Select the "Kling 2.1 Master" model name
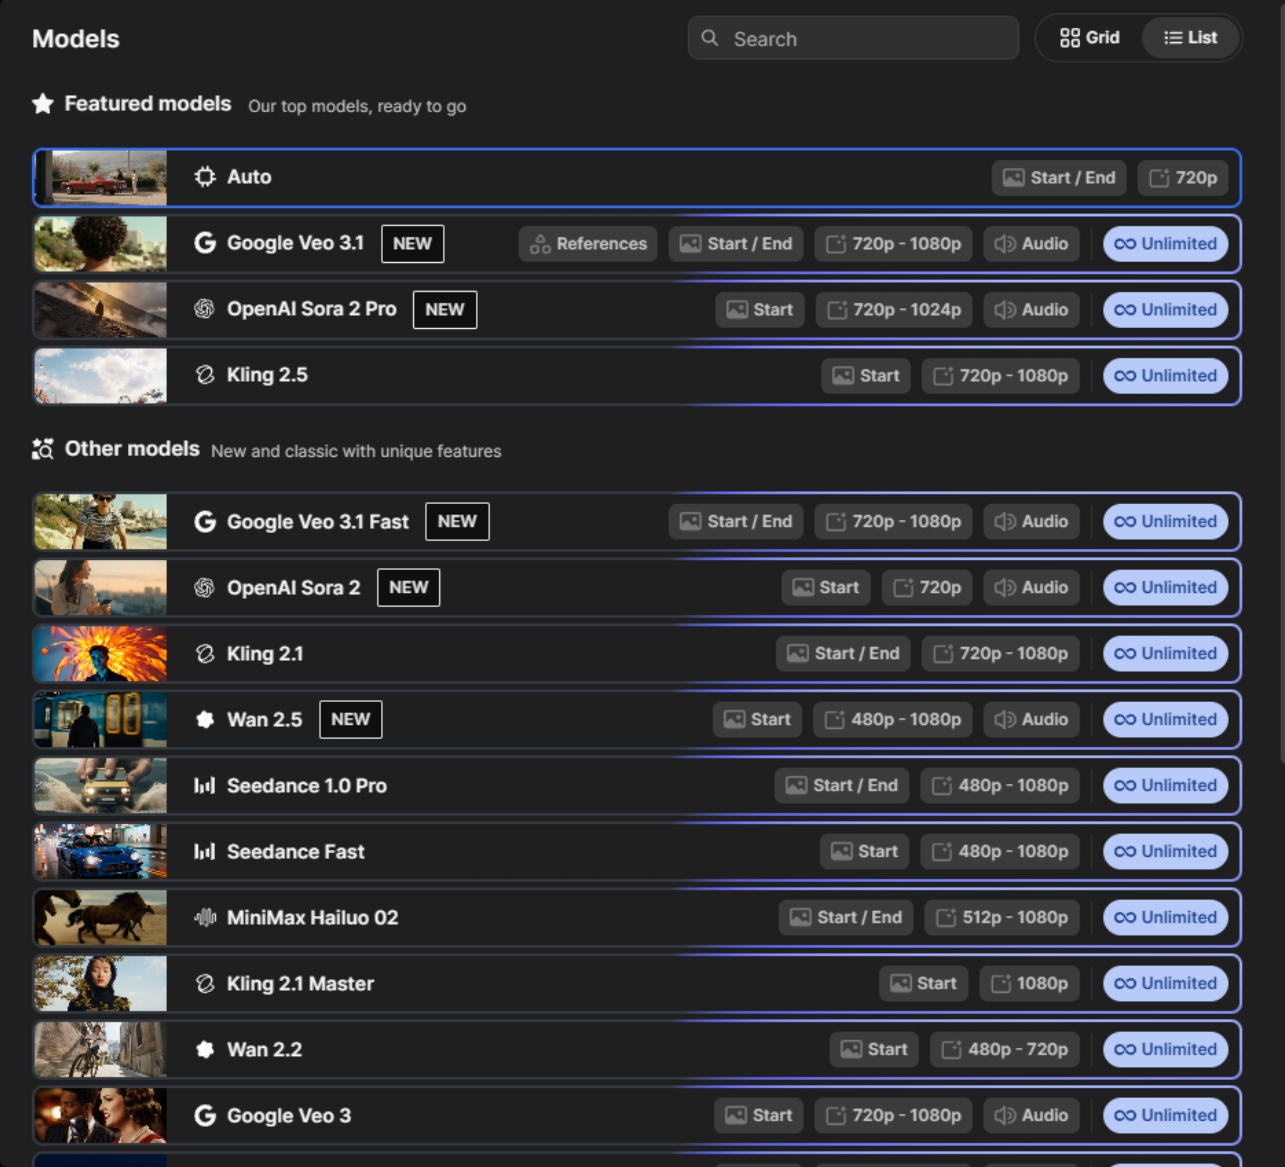The width and height of the screenshot is (1285, 1167). (x=301, y=983)
